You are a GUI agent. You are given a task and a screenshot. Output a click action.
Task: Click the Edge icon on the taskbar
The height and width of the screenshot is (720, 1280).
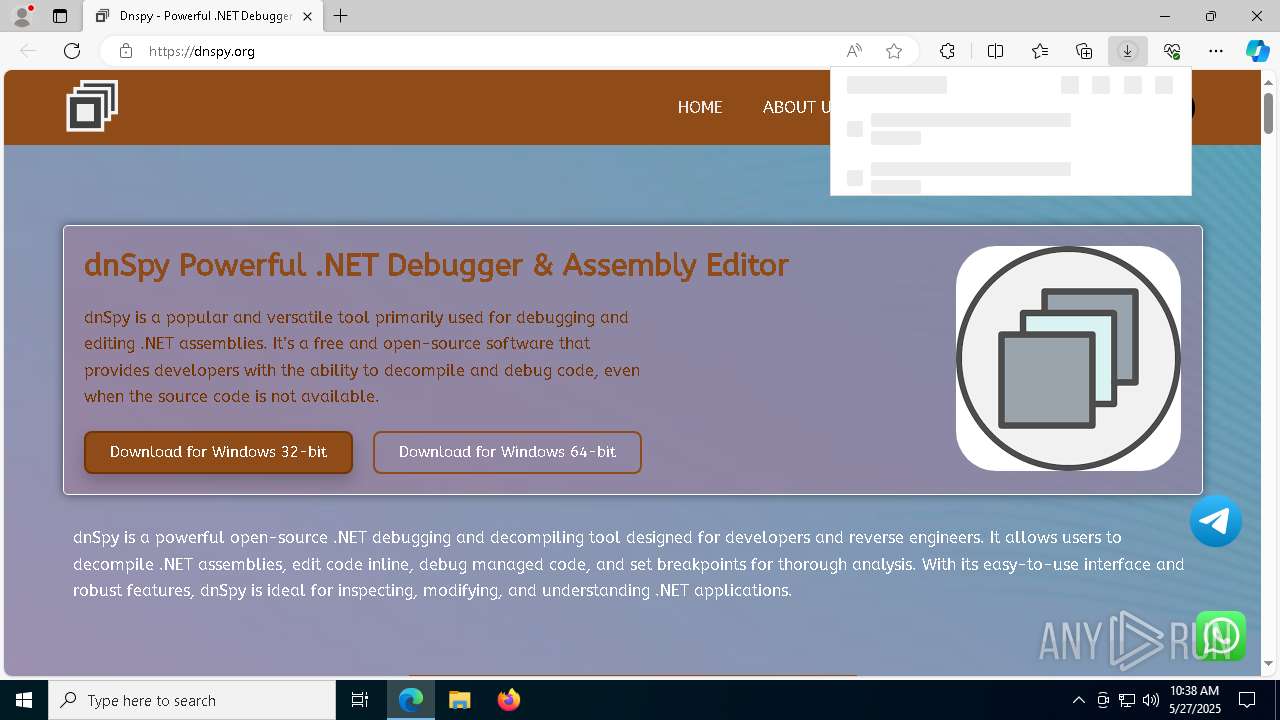click(x=411, y=700)
